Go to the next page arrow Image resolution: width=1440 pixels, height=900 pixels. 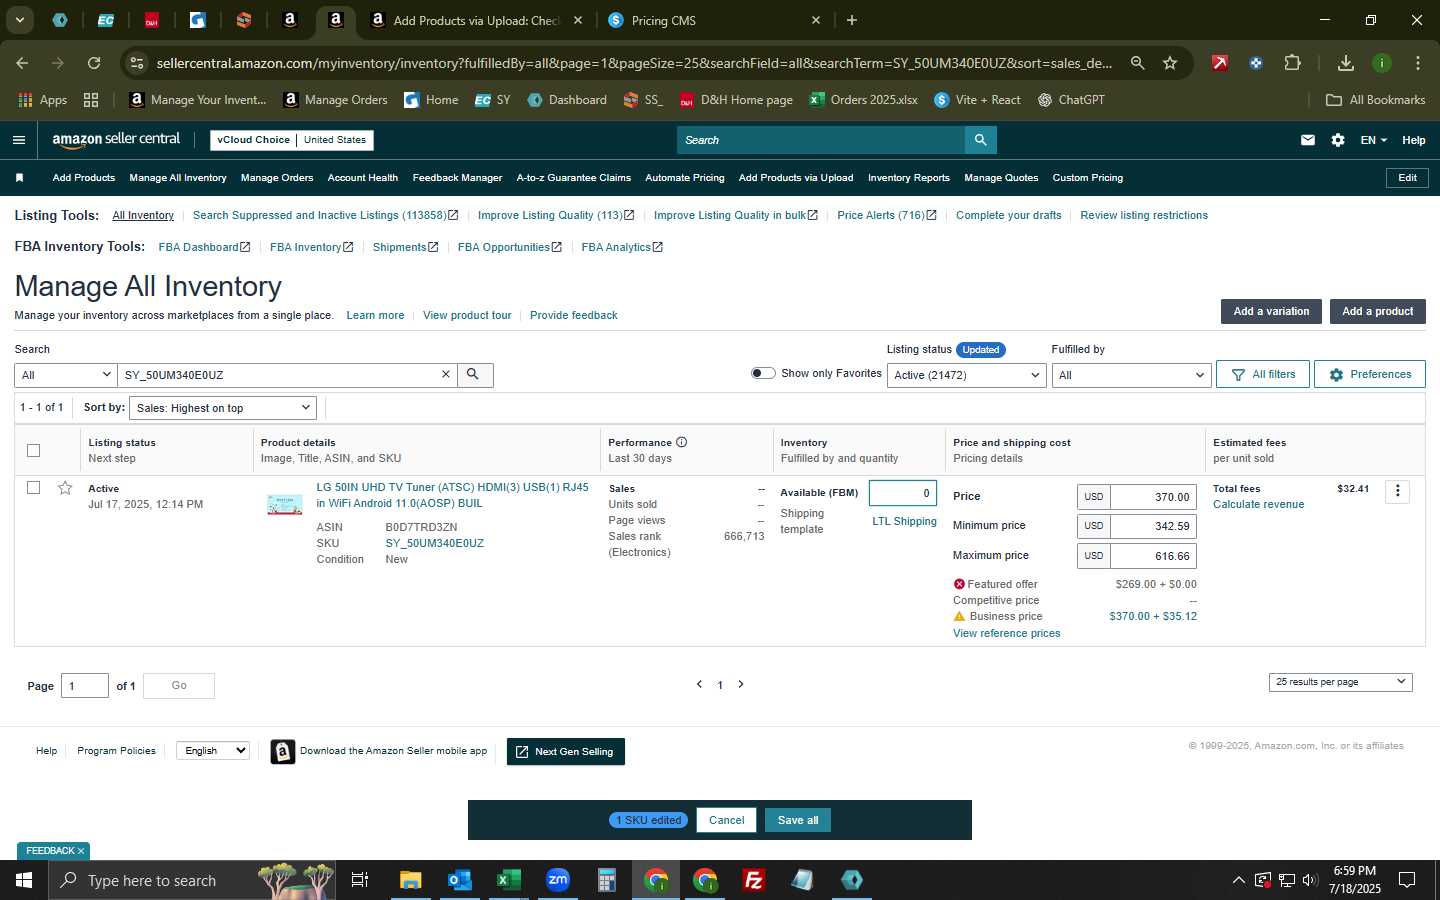click(x=741, y=685)
